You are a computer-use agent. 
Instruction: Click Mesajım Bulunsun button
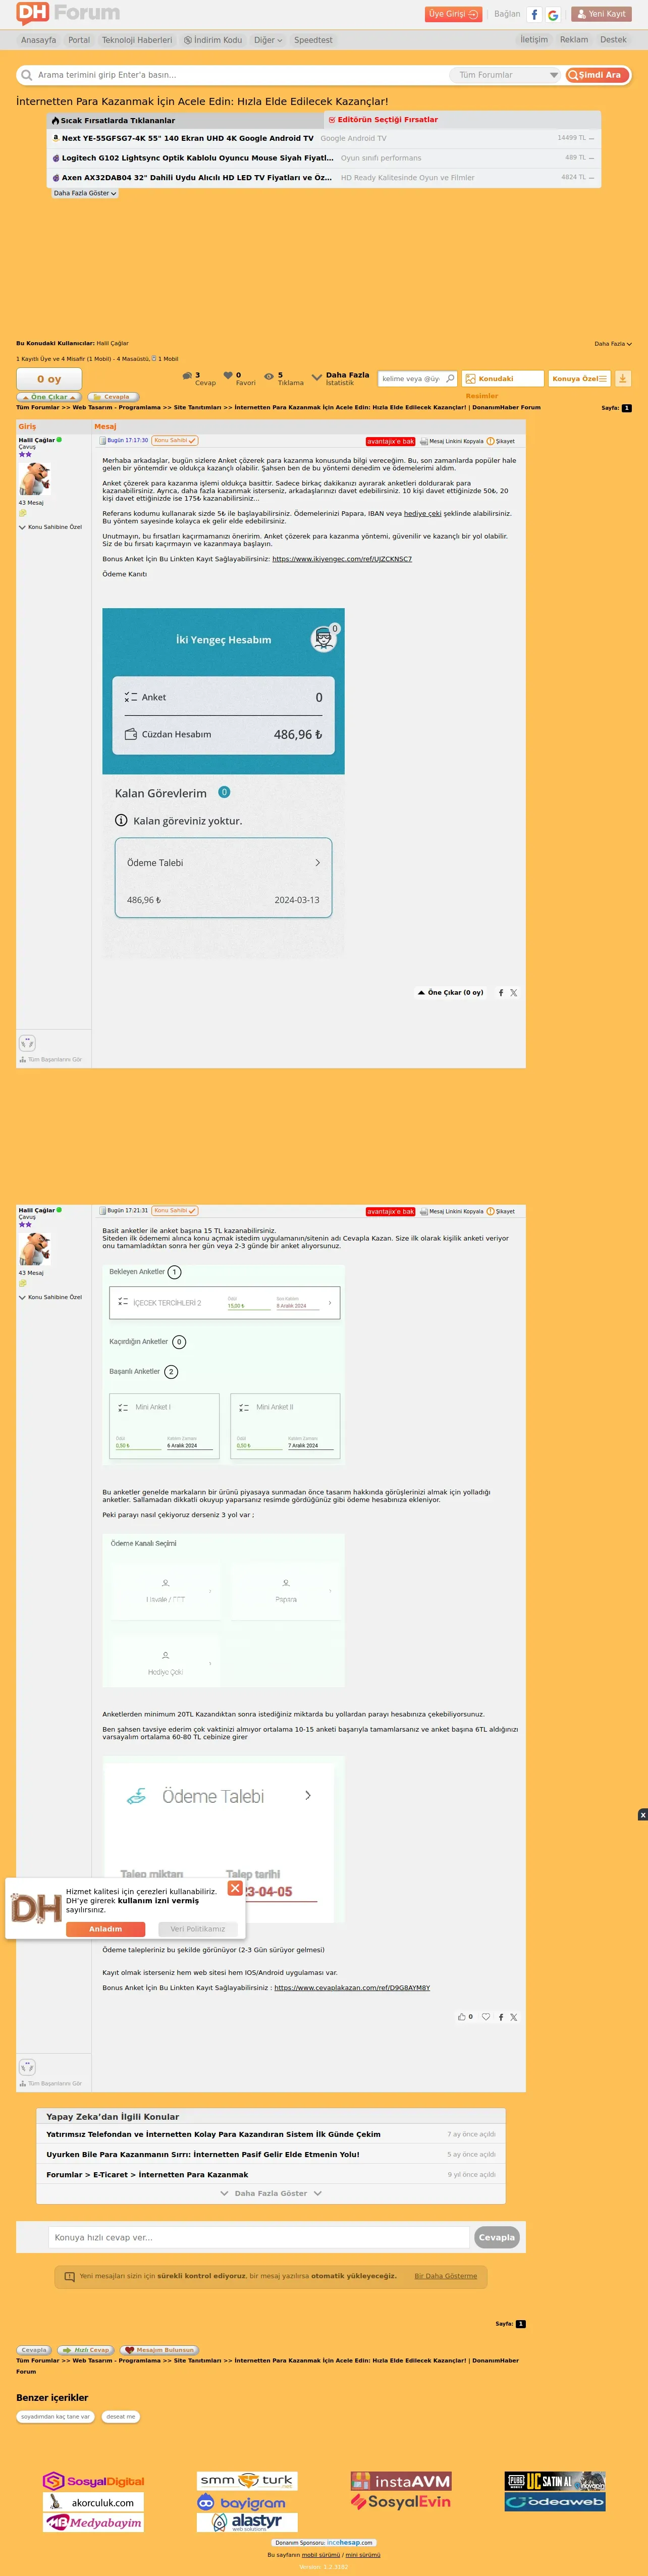pyautogui.click(x=159, y=2350)
